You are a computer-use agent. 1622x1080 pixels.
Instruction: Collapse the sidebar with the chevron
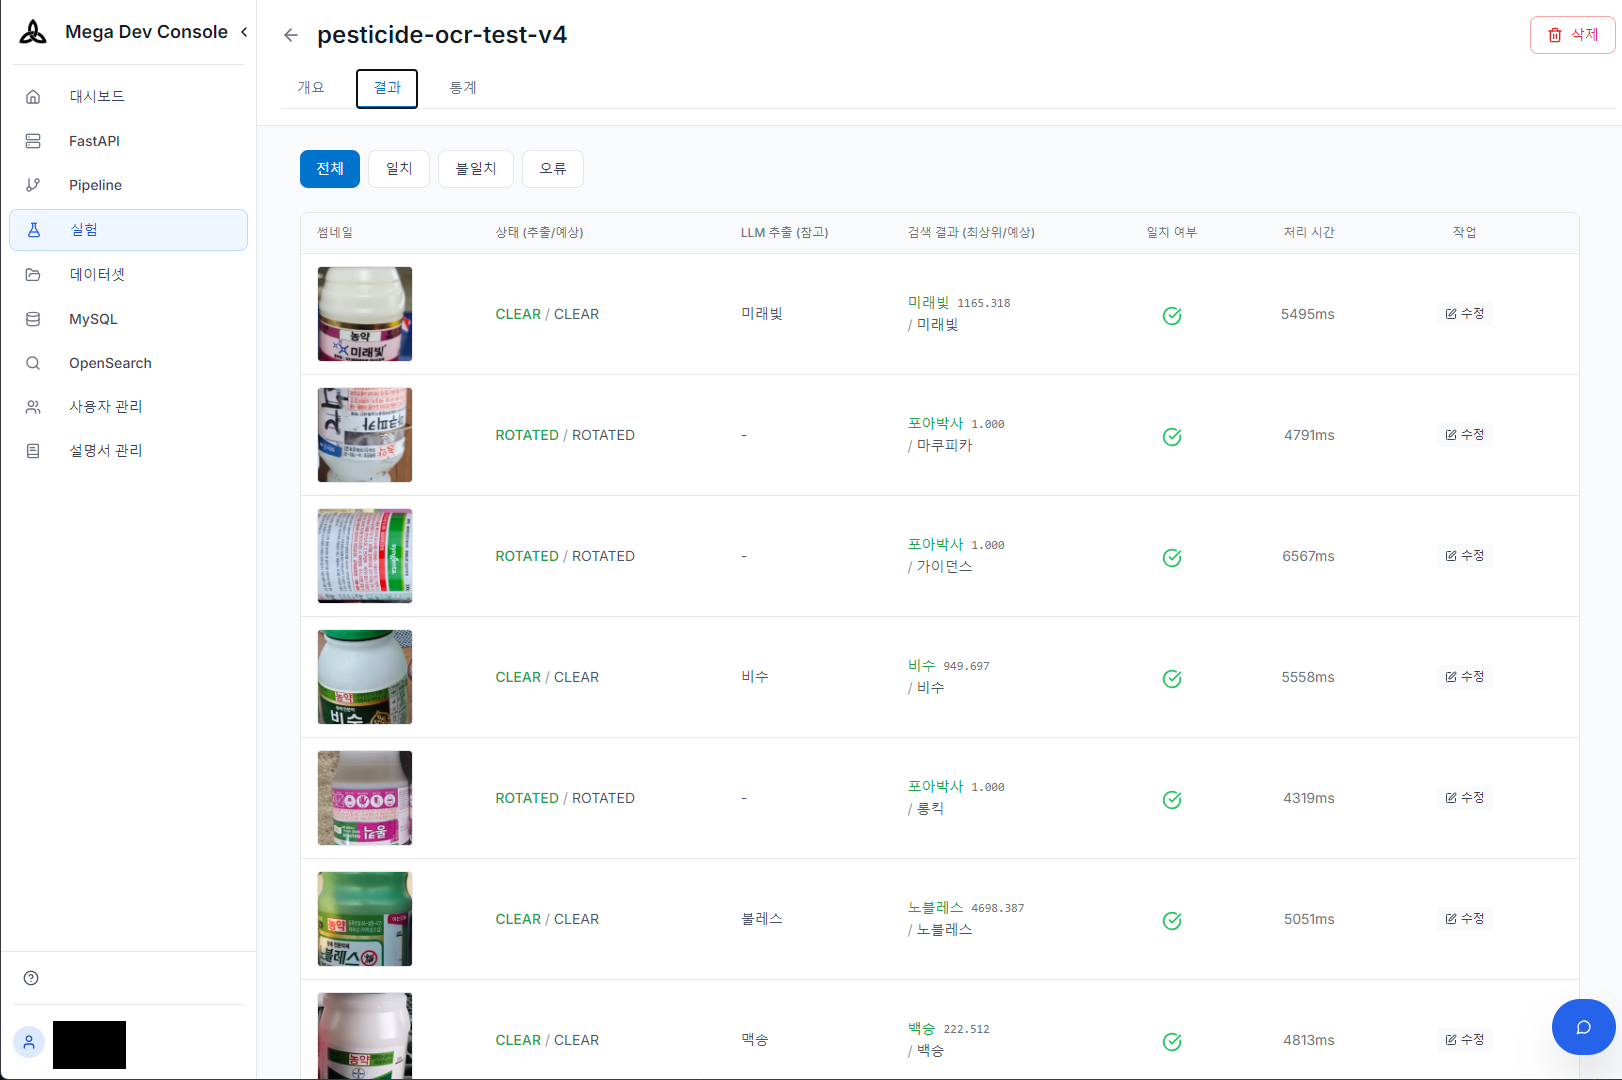[x=243, y=31]
